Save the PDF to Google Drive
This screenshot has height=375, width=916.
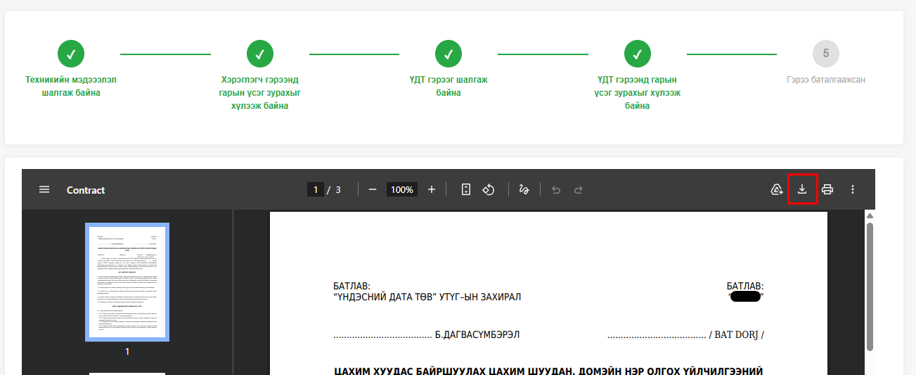(777, 189)
